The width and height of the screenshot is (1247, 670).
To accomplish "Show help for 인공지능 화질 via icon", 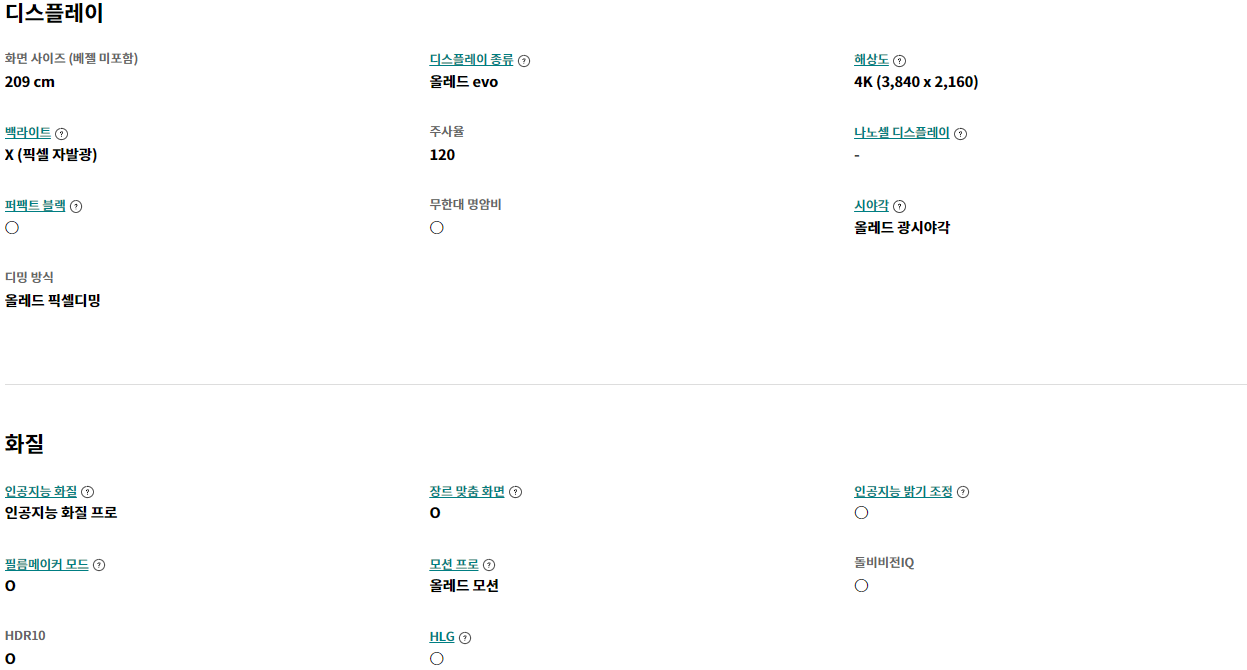I will point(88,492).
